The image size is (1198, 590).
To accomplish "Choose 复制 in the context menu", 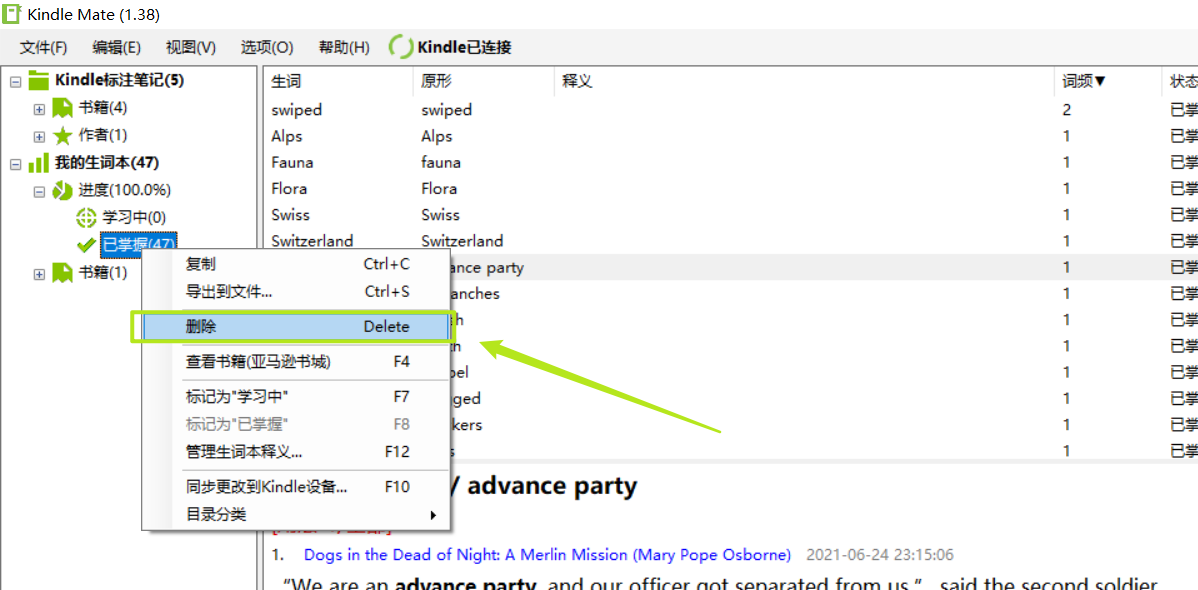I will 296,264.
